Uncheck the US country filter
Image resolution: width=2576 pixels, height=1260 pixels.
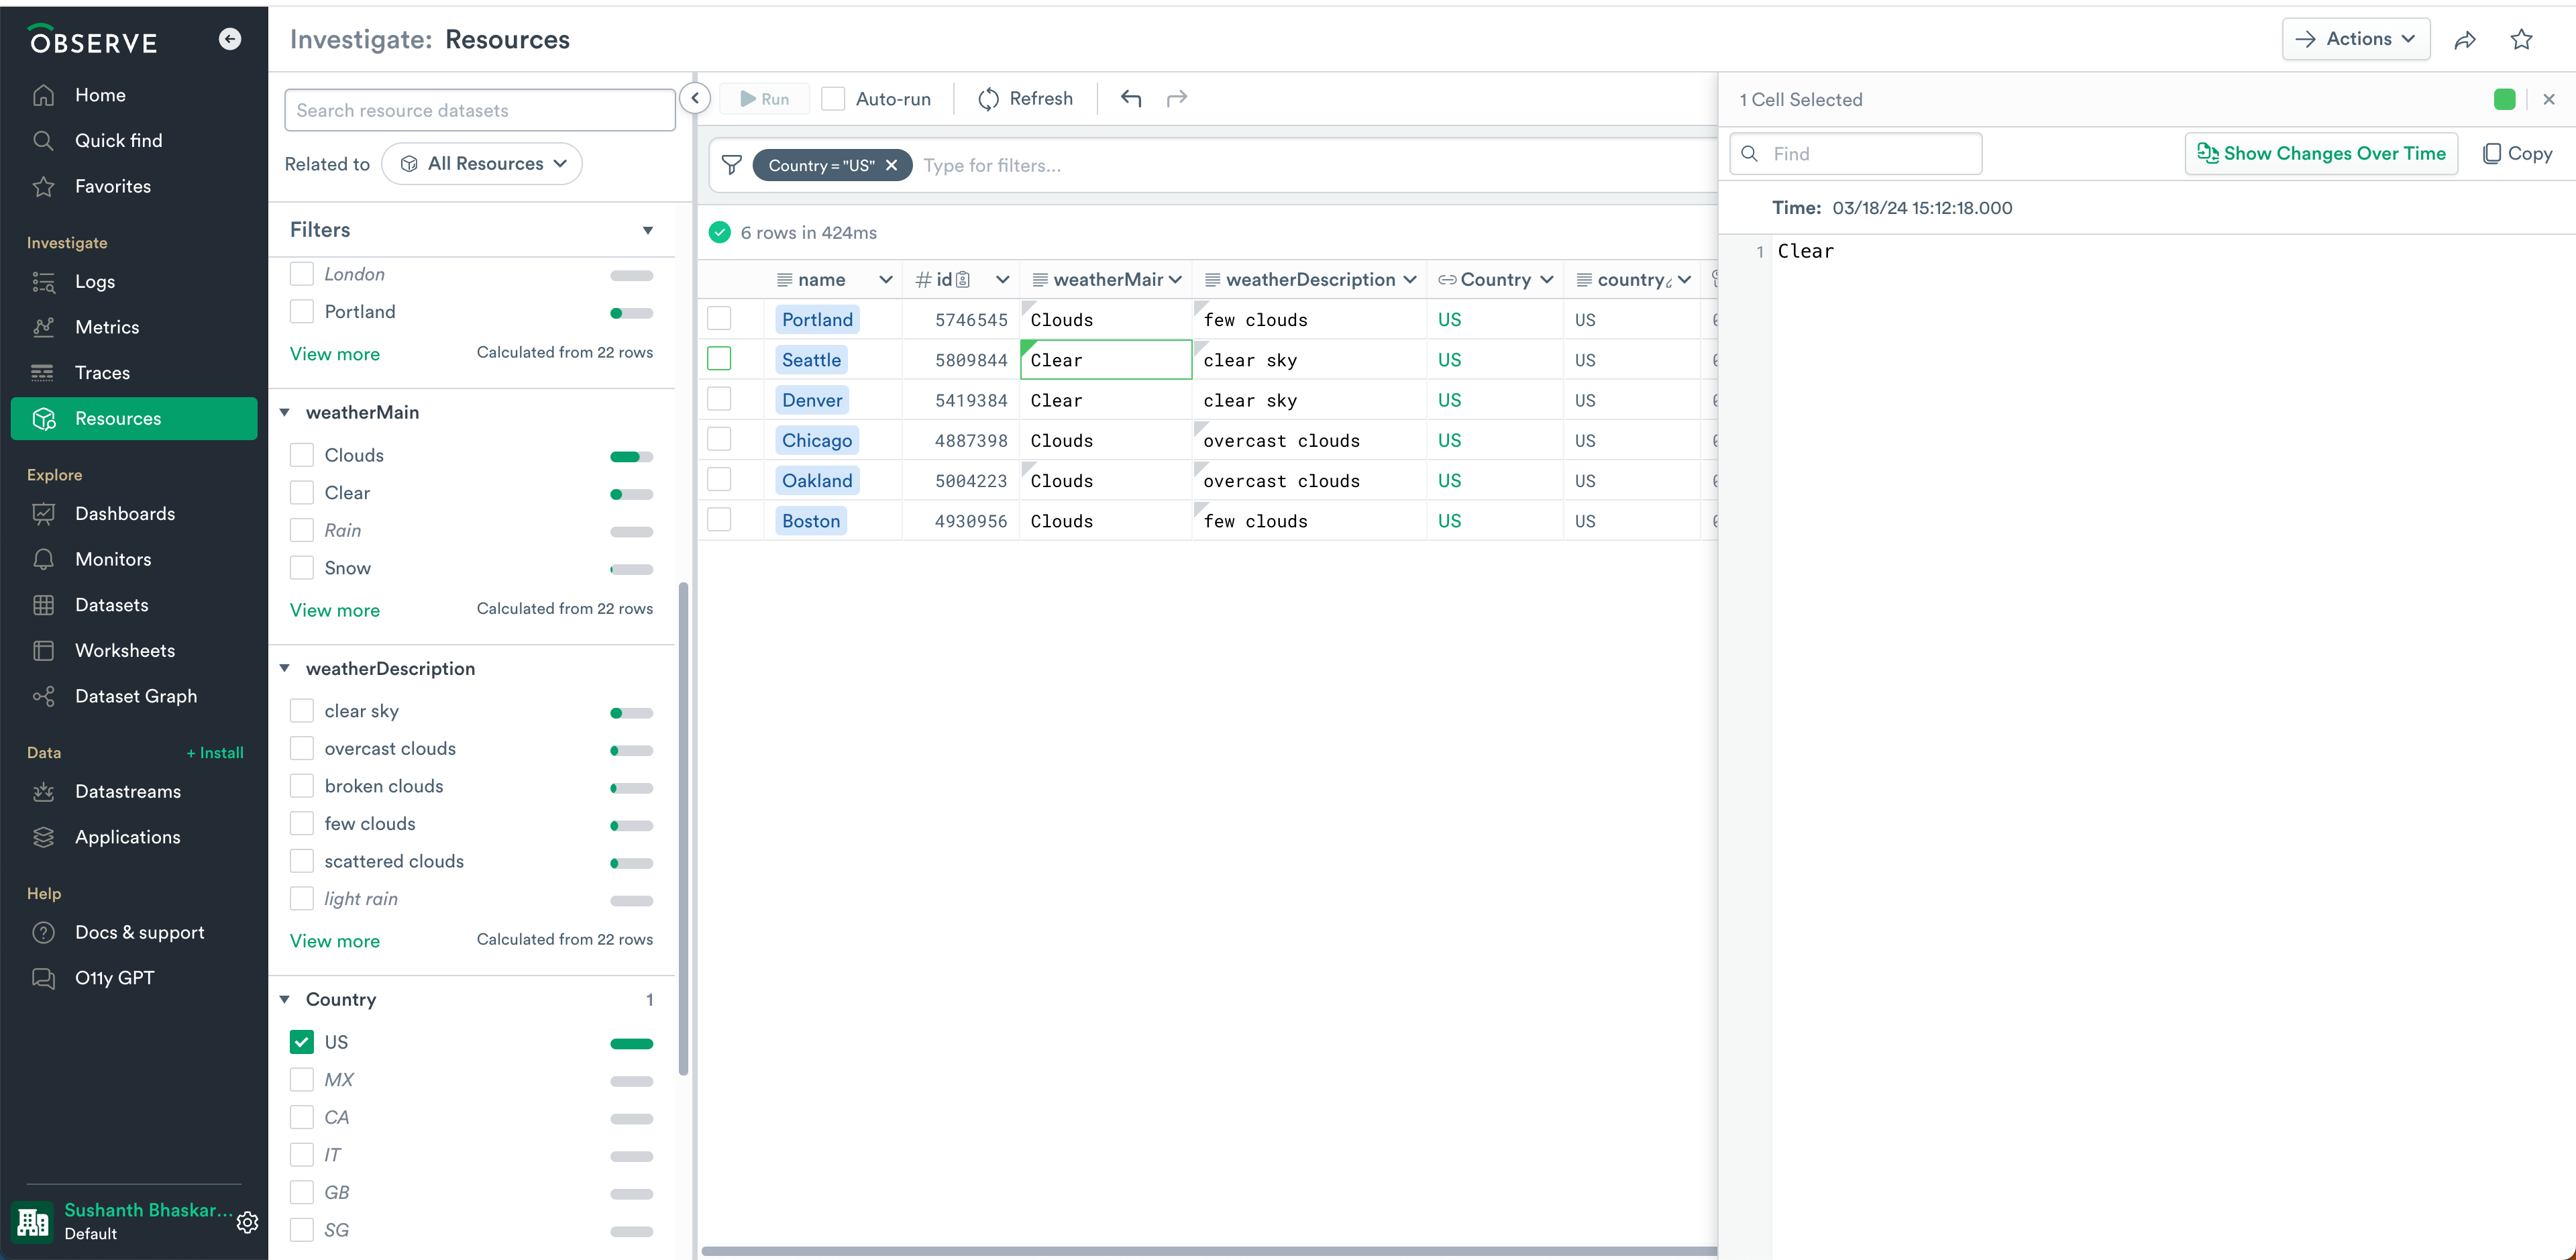pos(302,1042)
